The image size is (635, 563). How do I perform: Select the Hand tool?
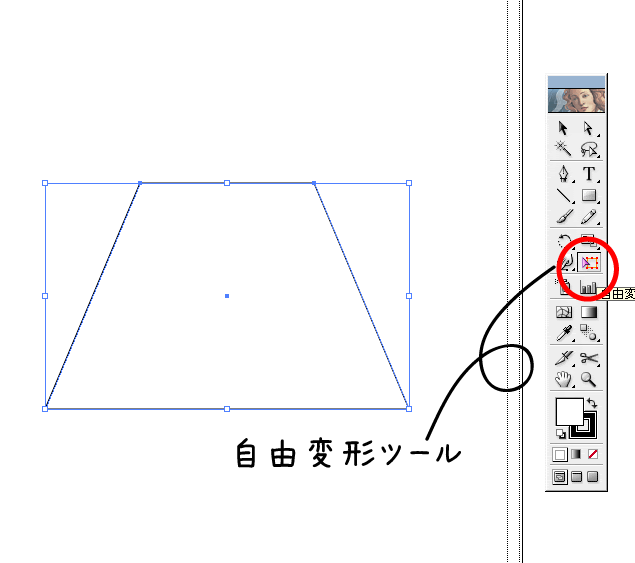click(563, 379)
